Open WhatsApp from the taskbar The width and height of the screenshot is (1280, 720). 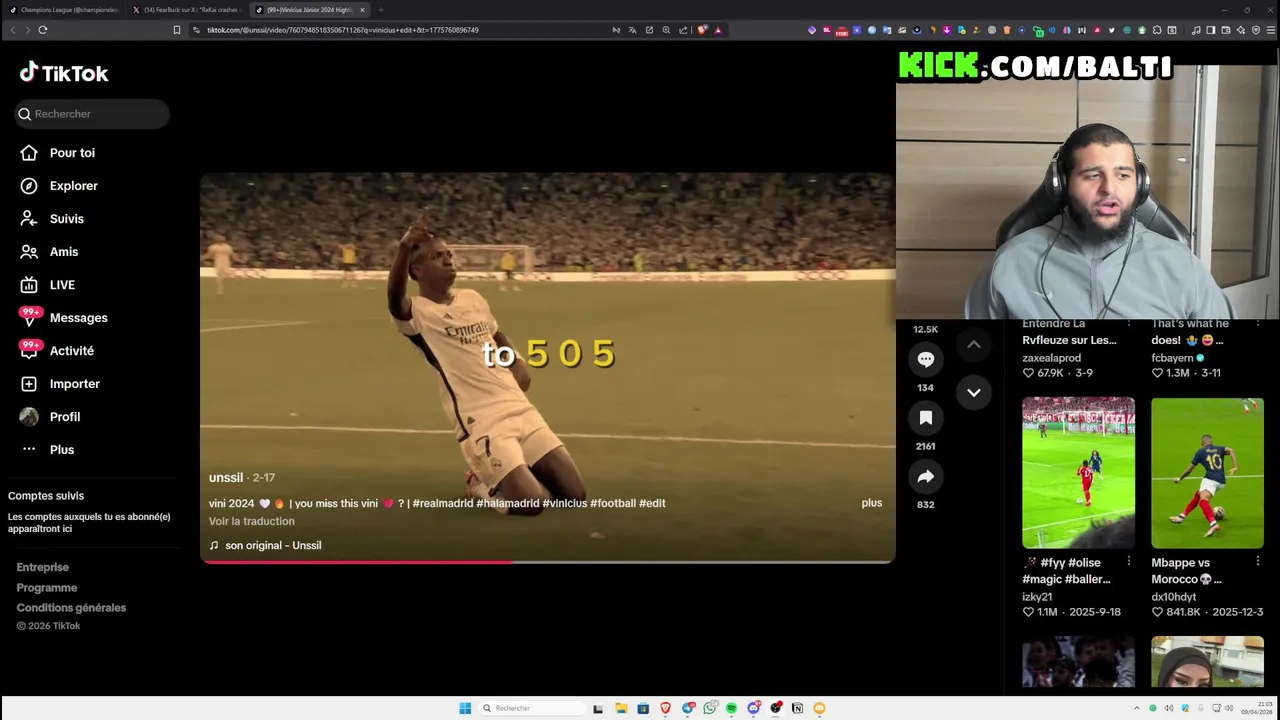(x=710, y=708)
